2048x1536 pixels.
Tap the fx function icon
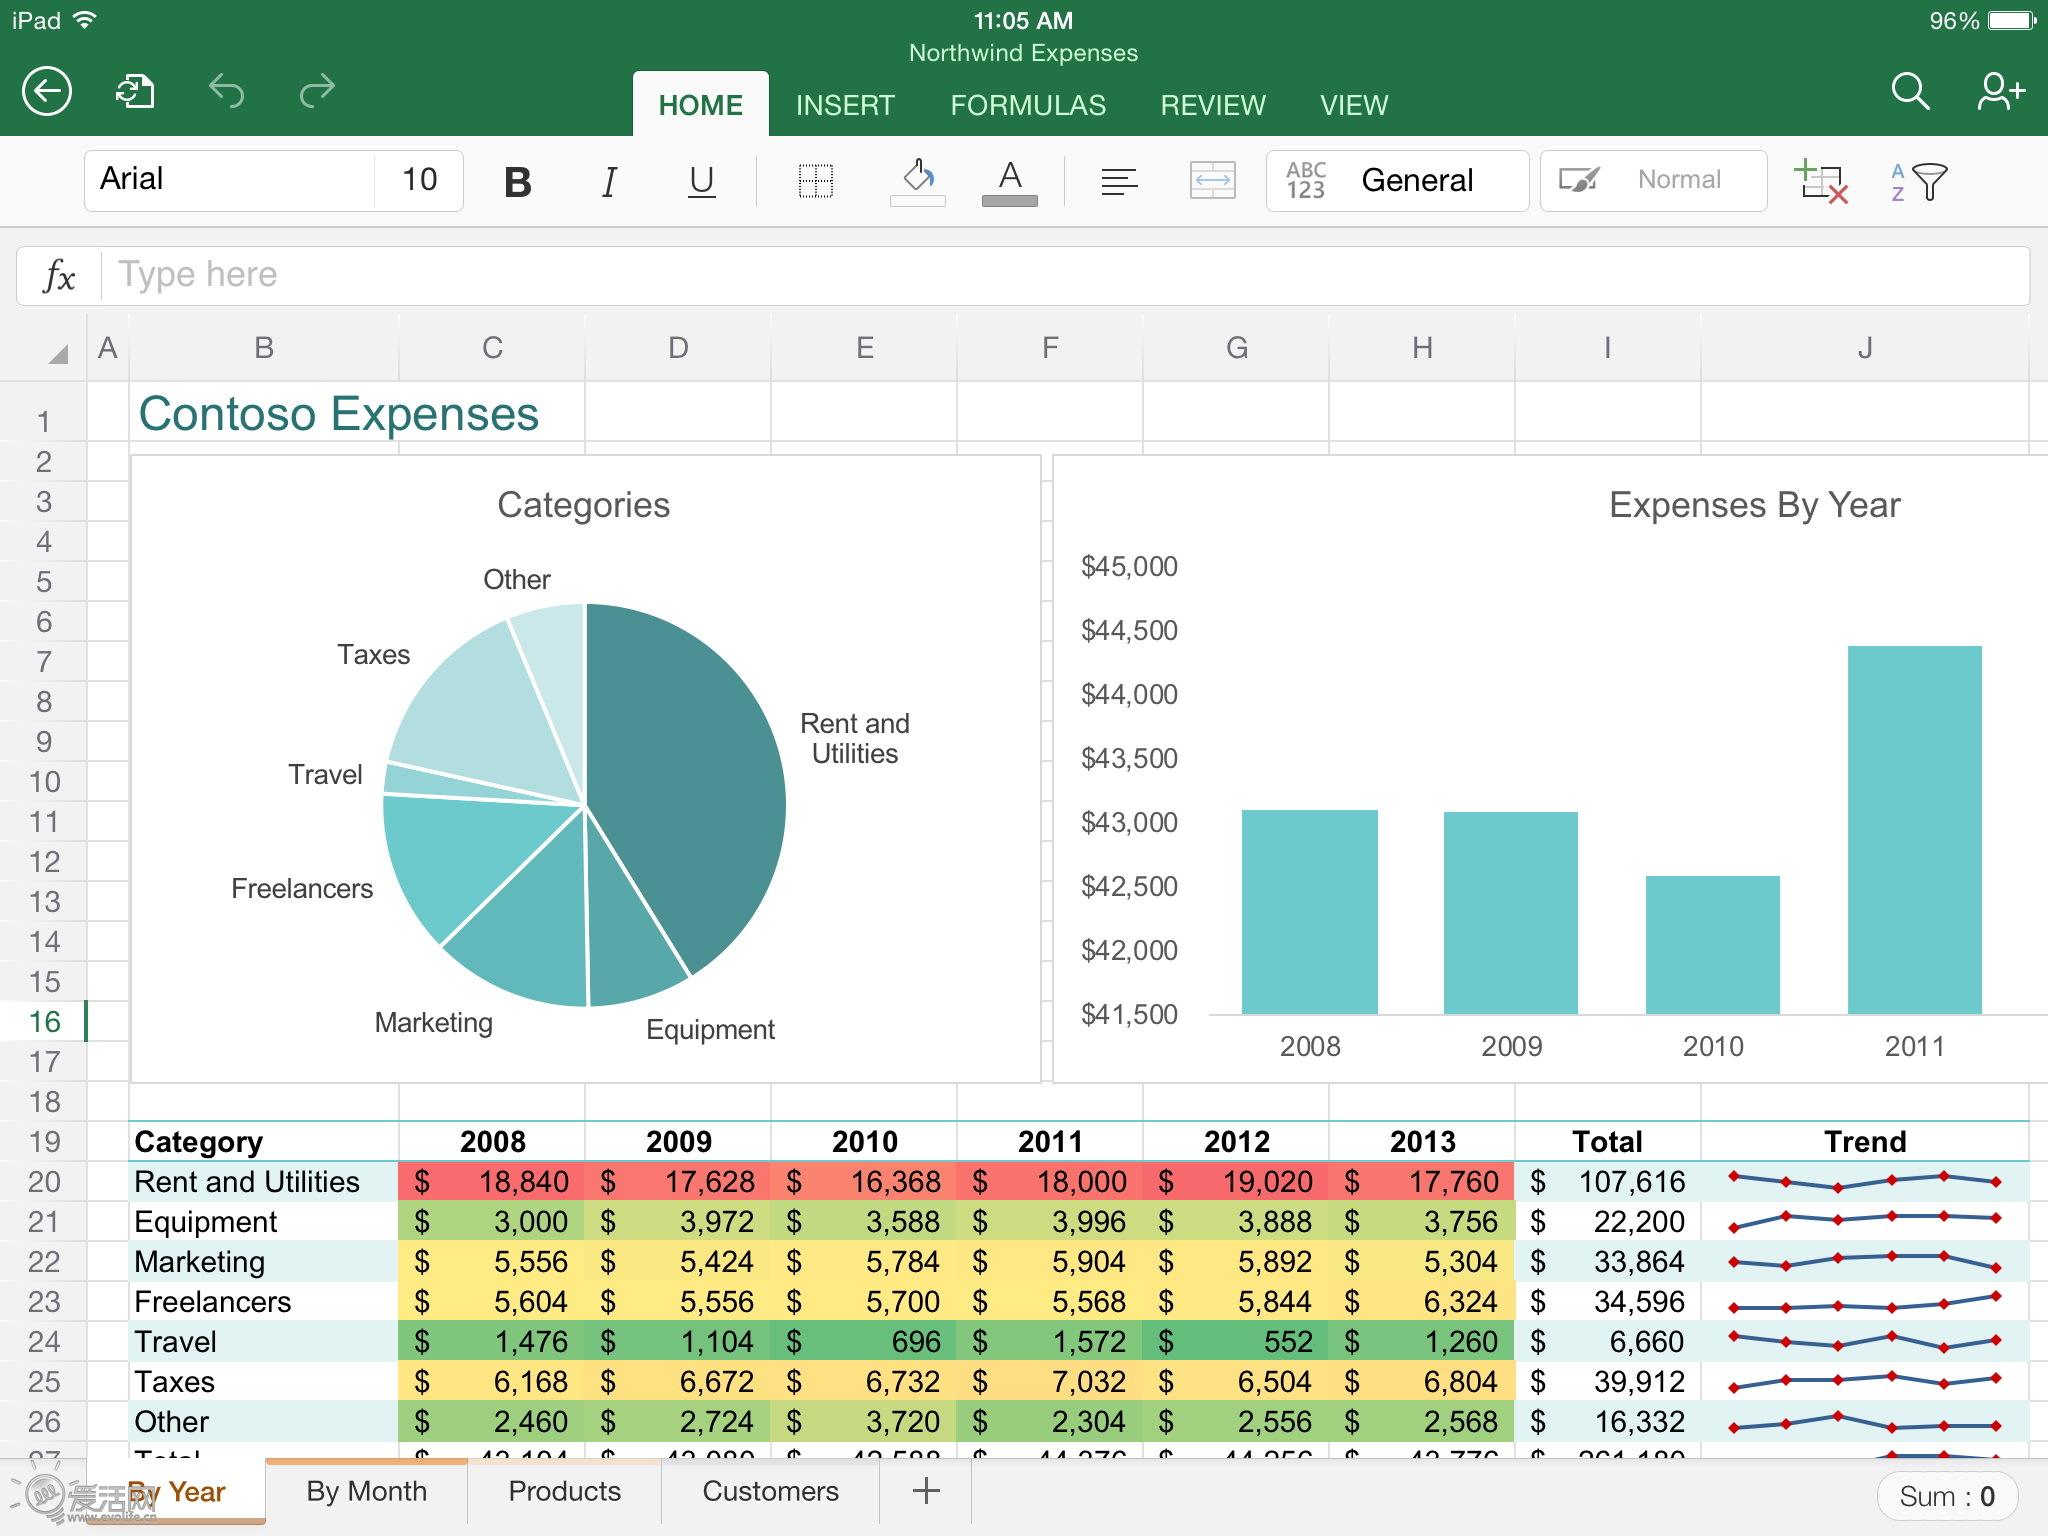(59, 275)
